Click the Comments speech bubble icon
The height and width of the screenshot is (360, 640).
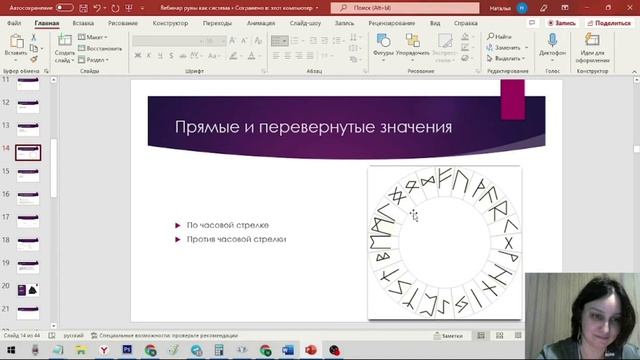(532, 23)
